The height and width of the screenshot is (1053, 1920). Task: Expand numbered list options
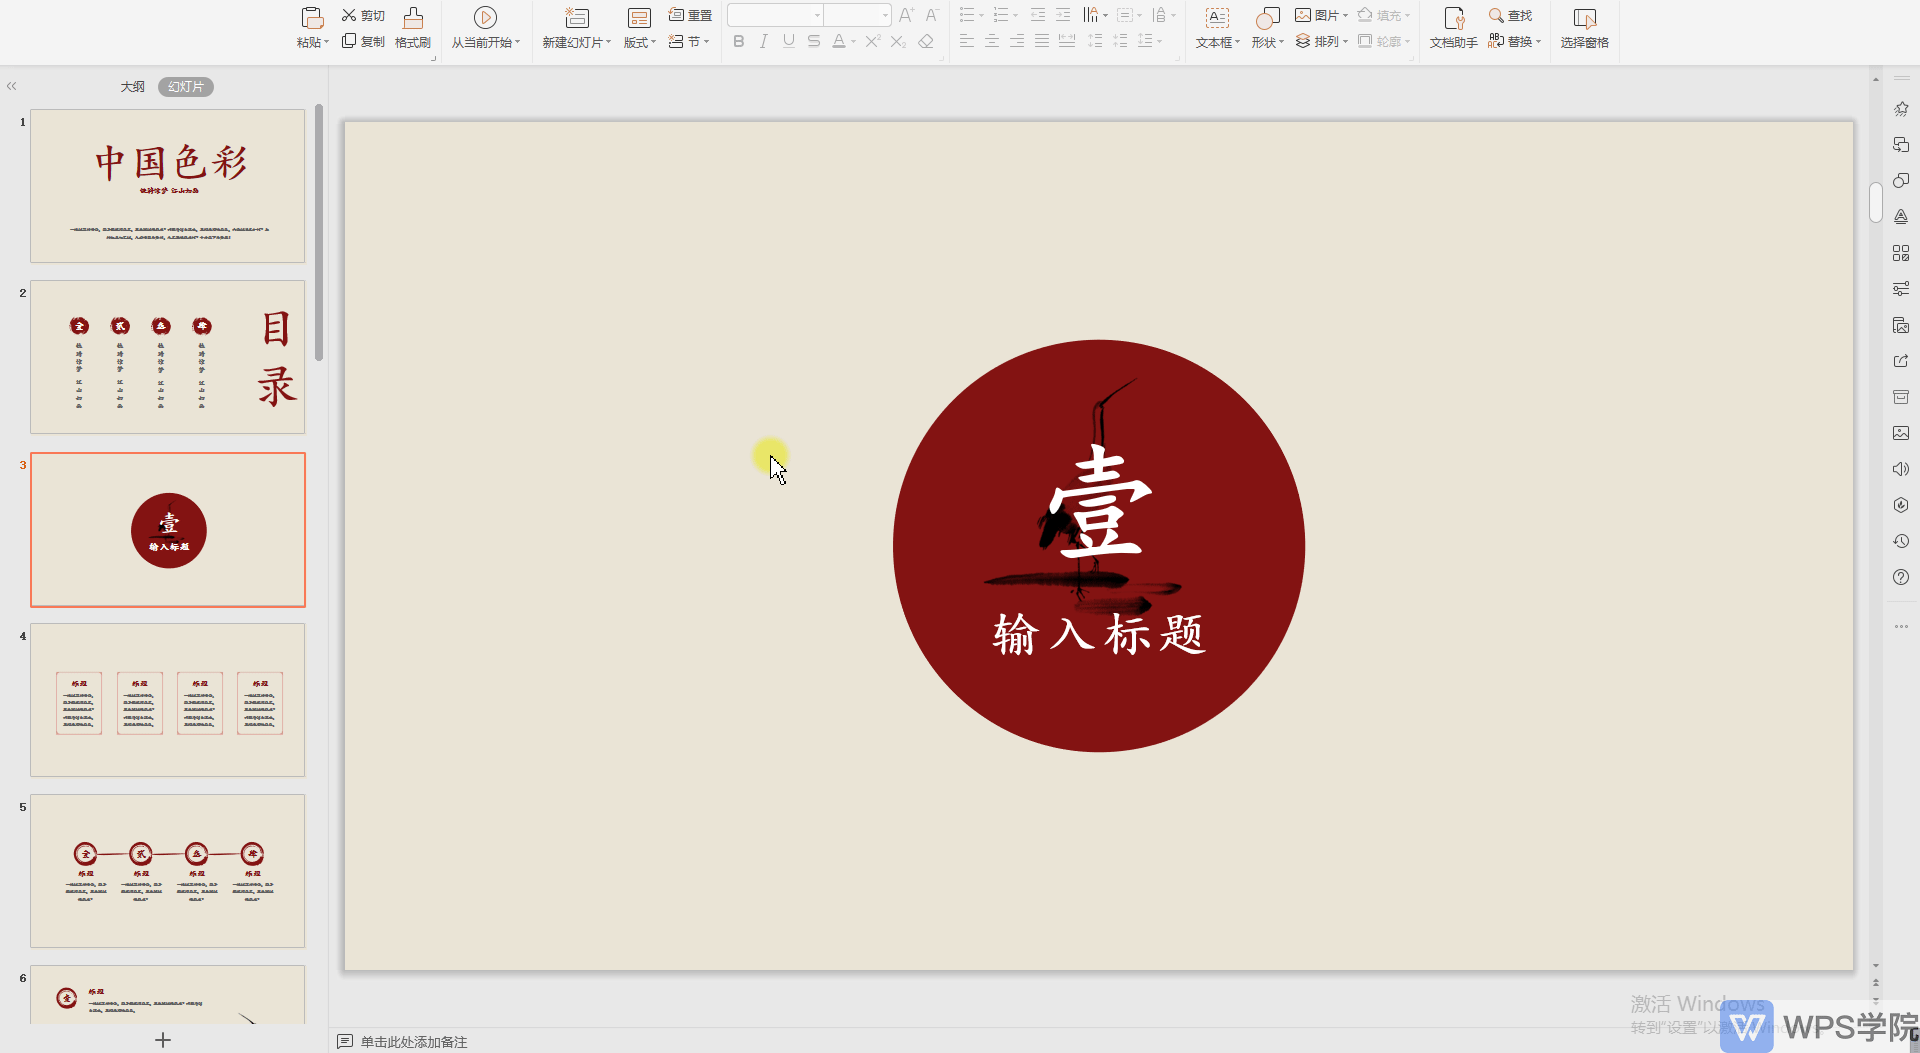pos(1015,15)
